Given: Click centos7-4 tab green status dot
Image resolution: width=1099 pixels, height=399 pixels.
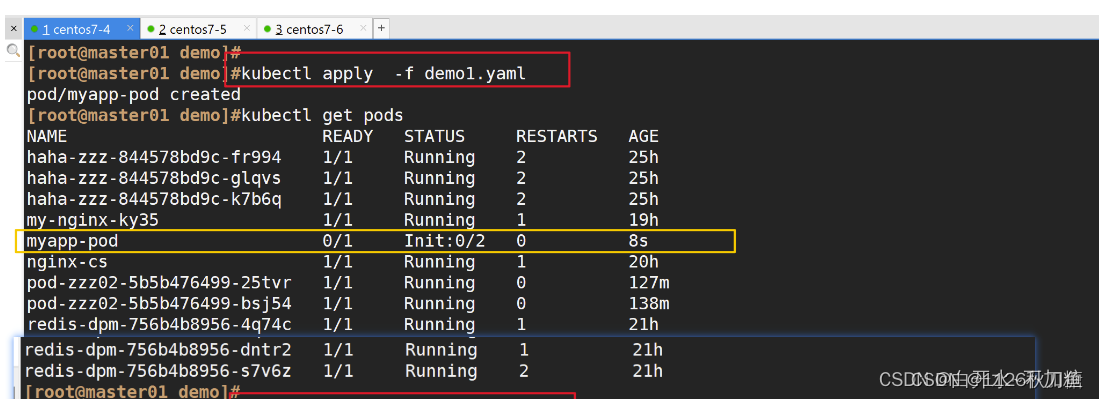Looking at the screenshot, I should click(x=34, y=29).
